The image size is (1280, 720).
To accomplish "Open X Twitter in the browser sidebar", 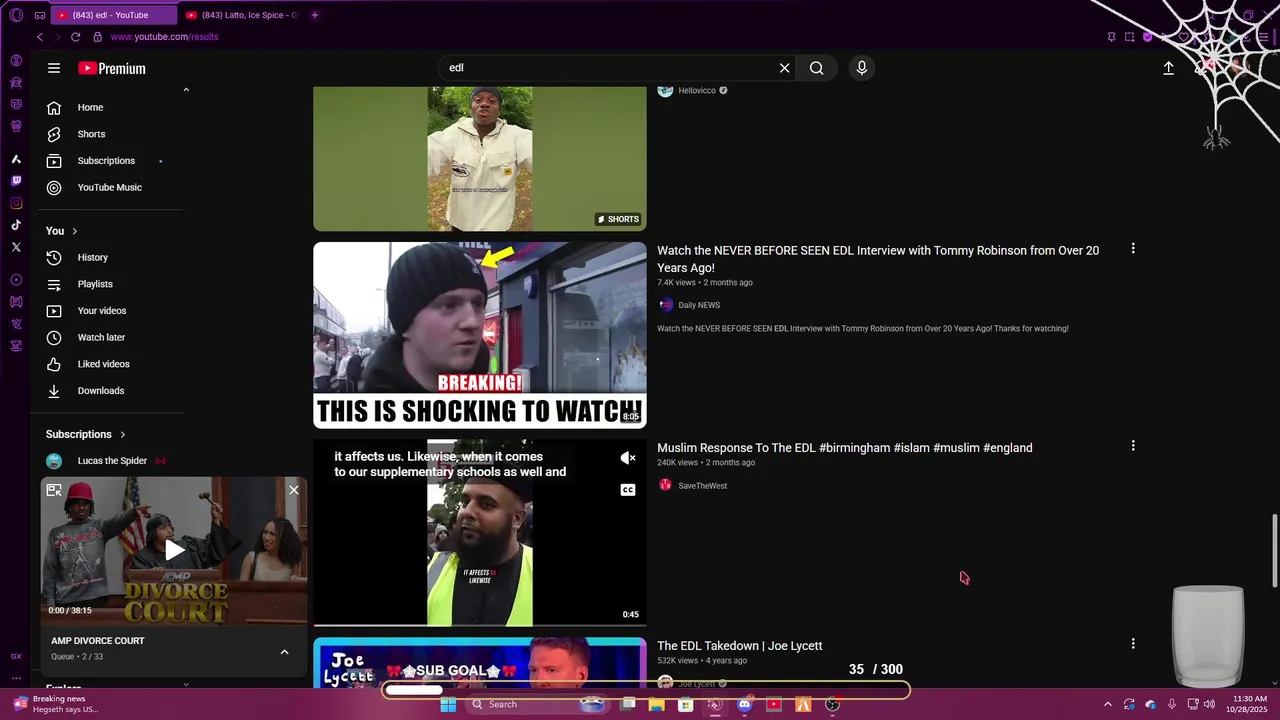I will click(16, 247).
